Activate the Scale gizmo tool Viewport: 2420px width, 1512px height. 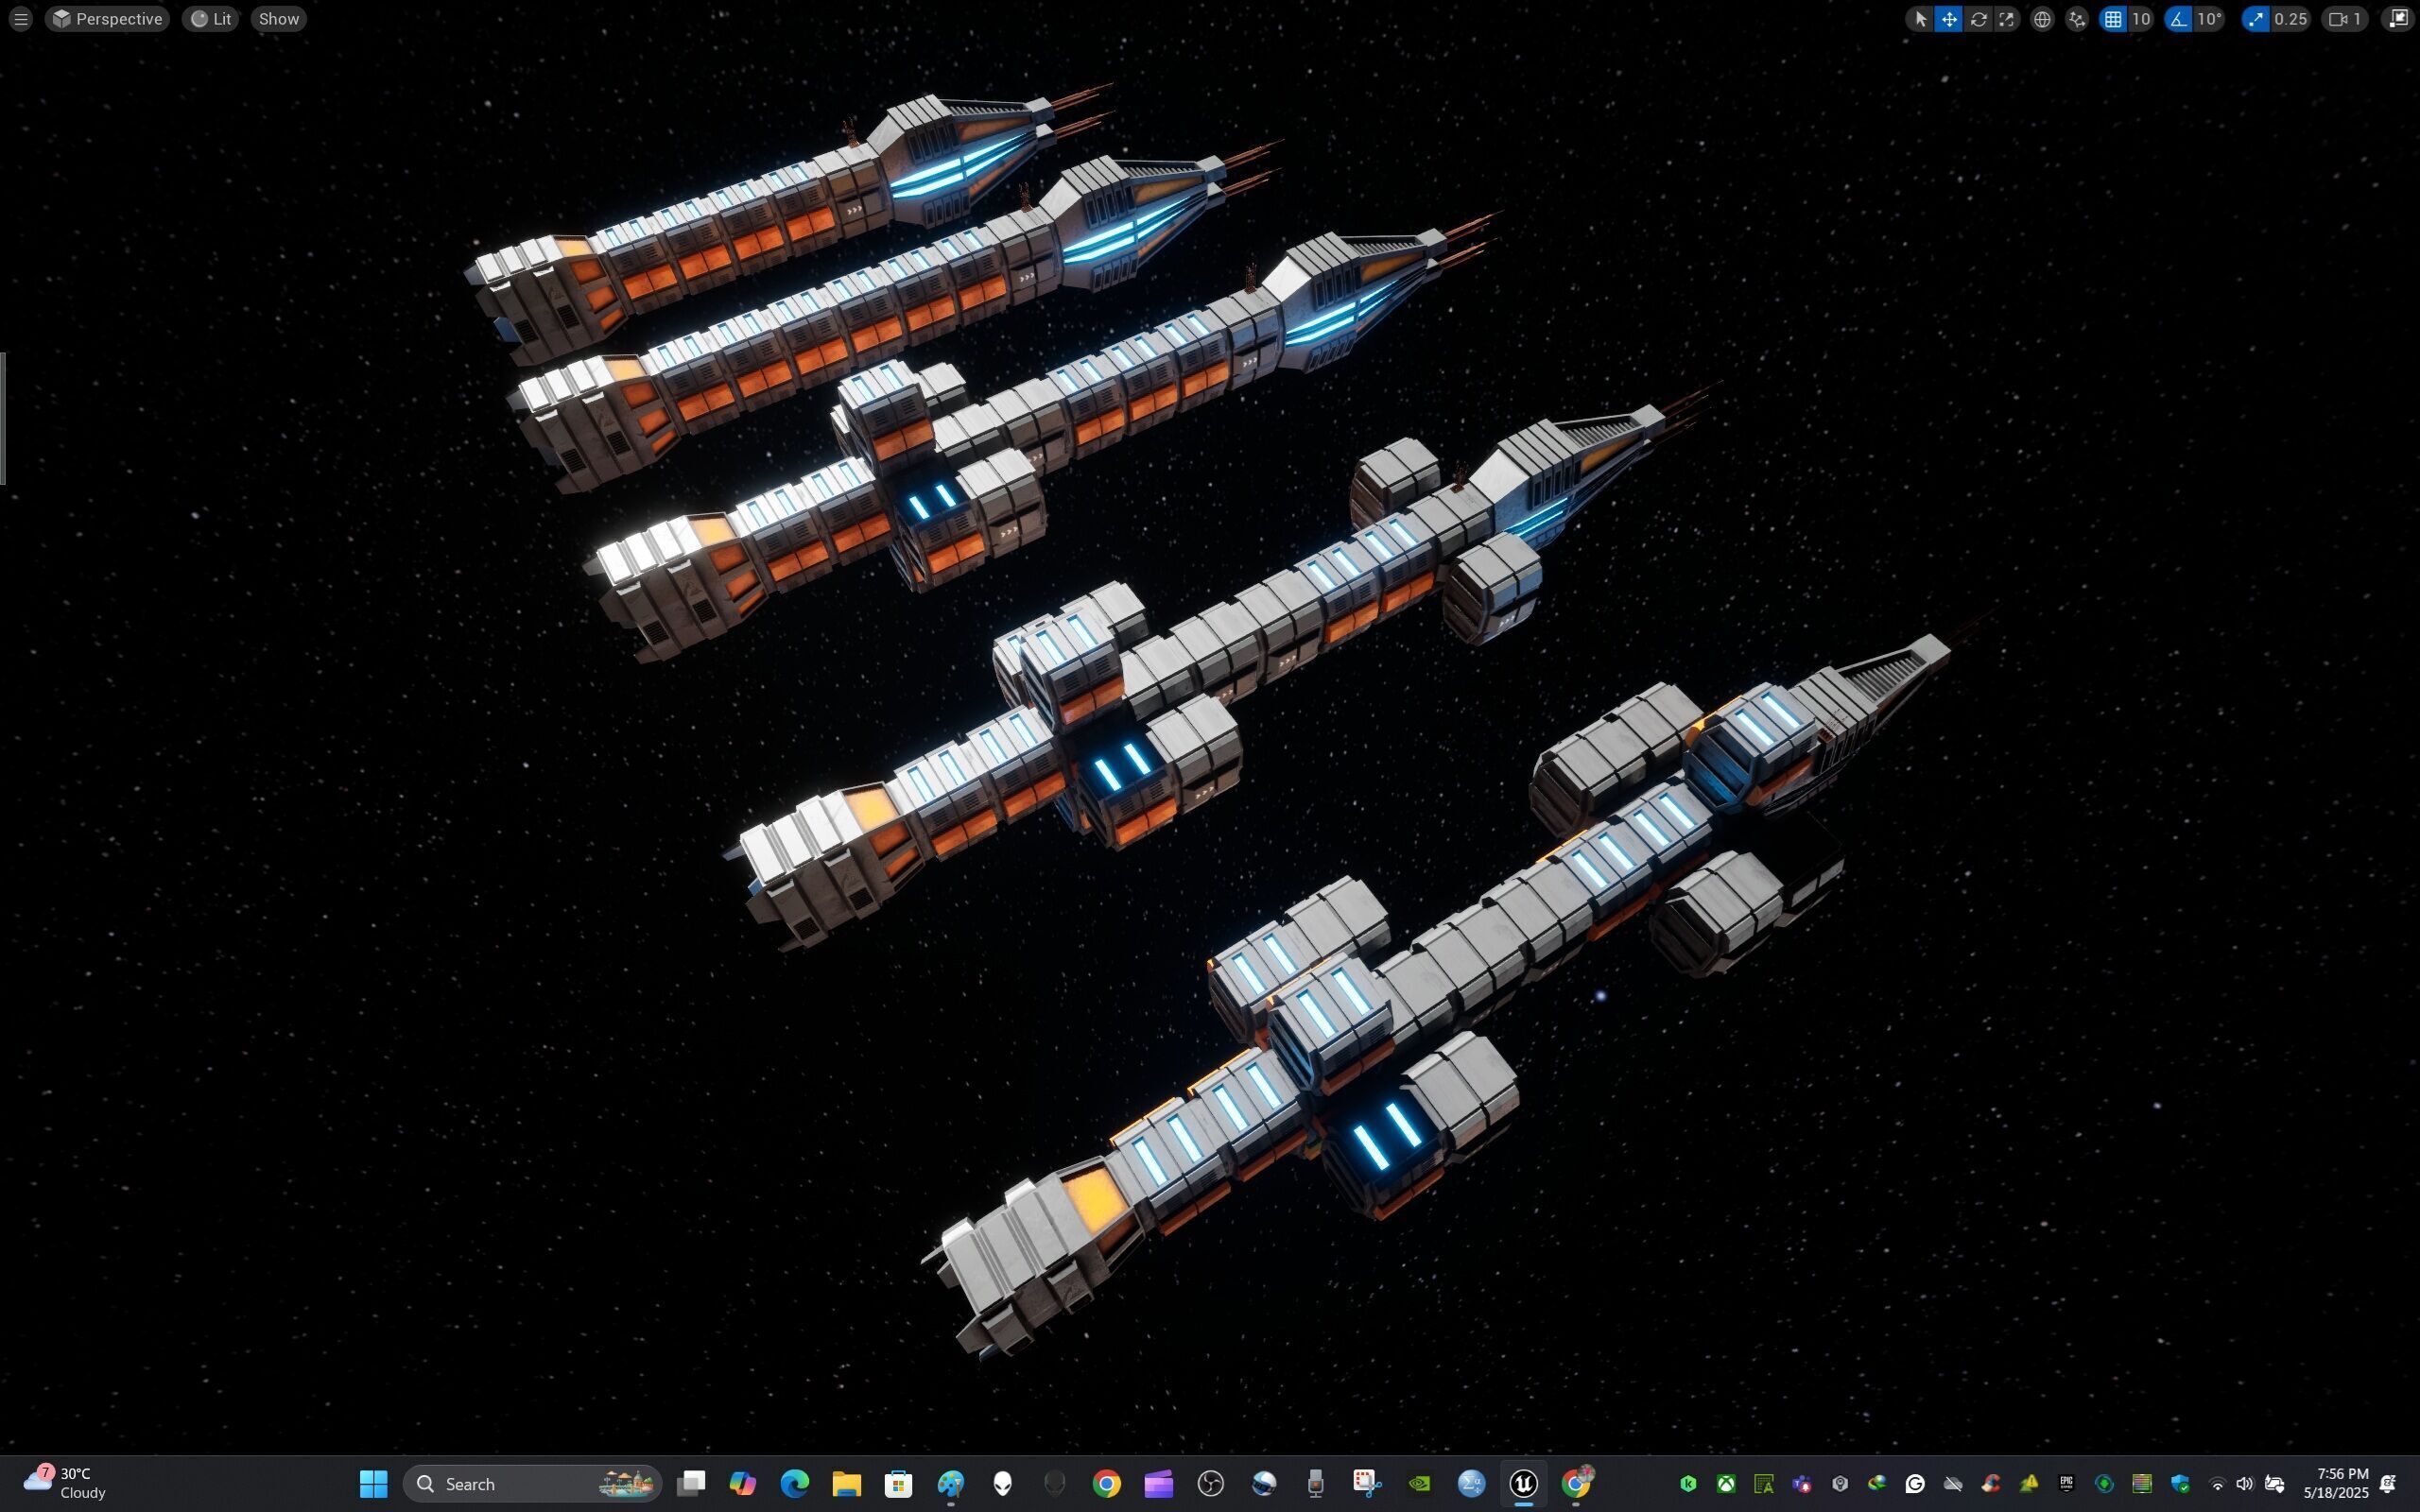coord(2006,19)
